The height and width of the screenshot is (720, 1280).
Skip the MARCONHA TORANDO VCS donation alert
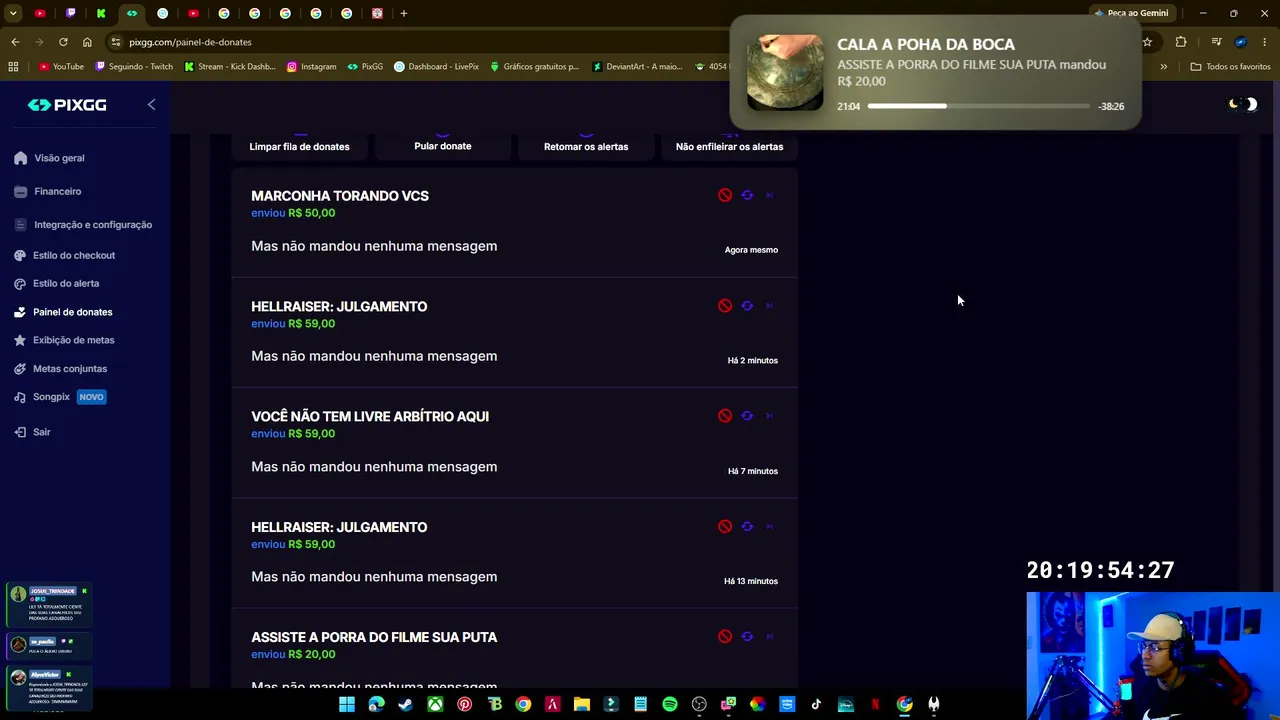point(769,195)
